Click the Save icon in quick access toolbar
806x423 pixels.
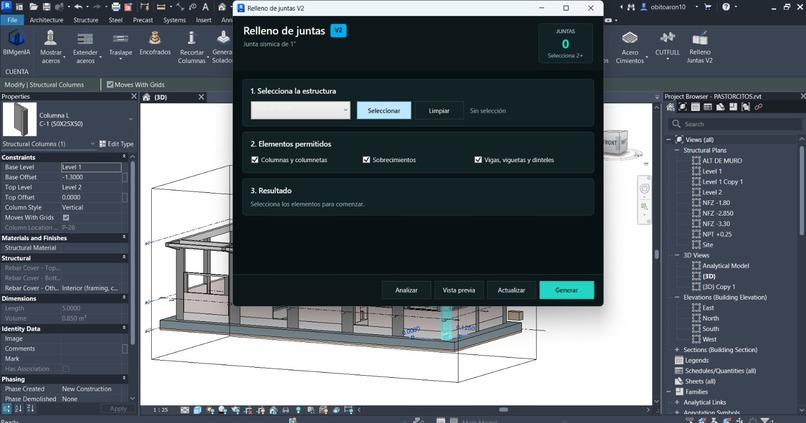point(46,7)
